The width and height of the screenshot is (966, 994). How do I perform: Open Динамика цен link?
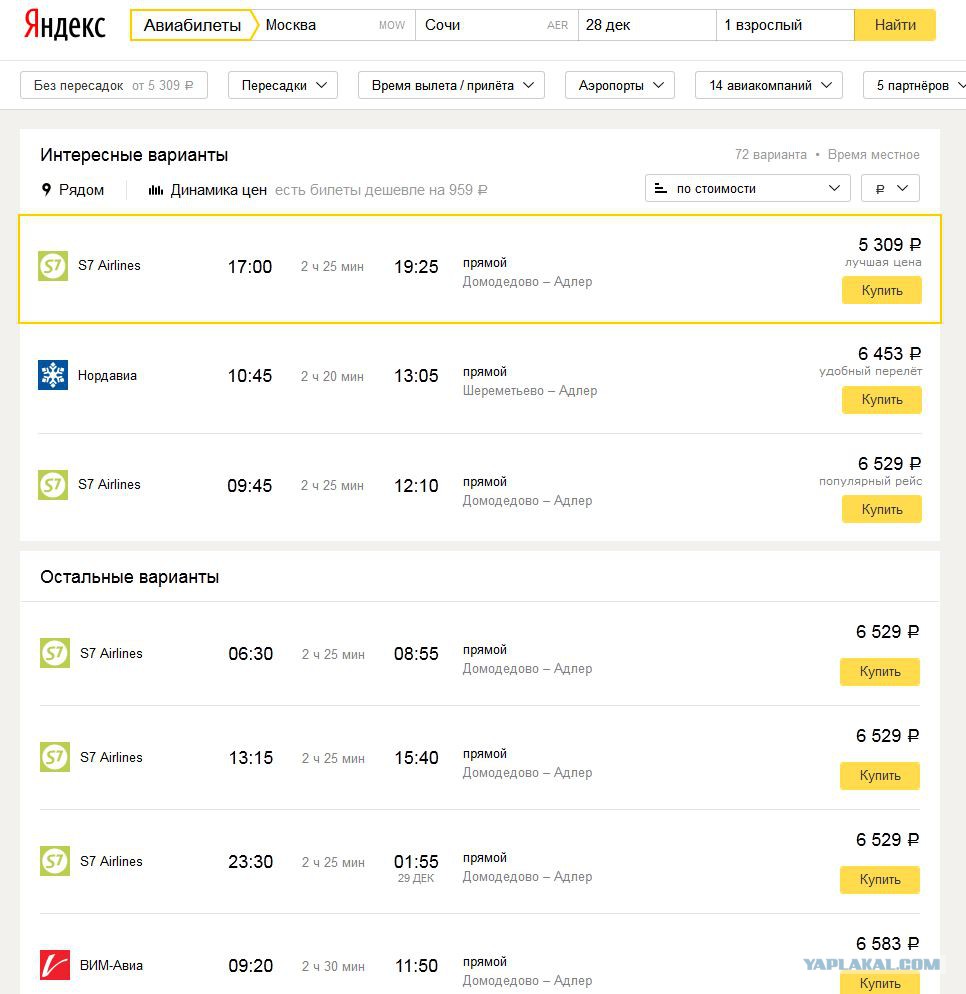click(x=218, y=190)
